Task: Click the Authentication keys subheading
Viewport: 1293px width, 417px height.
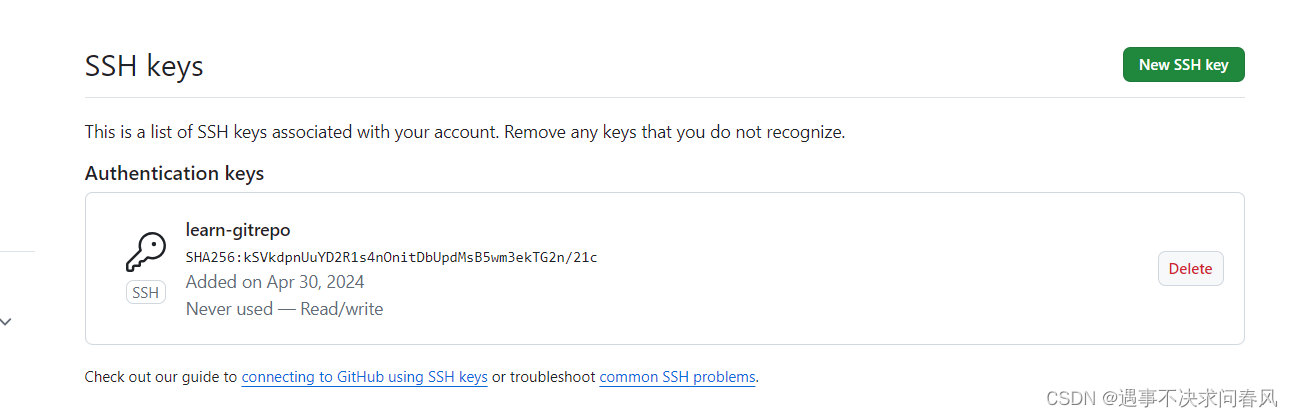Action: click(174, 173)
